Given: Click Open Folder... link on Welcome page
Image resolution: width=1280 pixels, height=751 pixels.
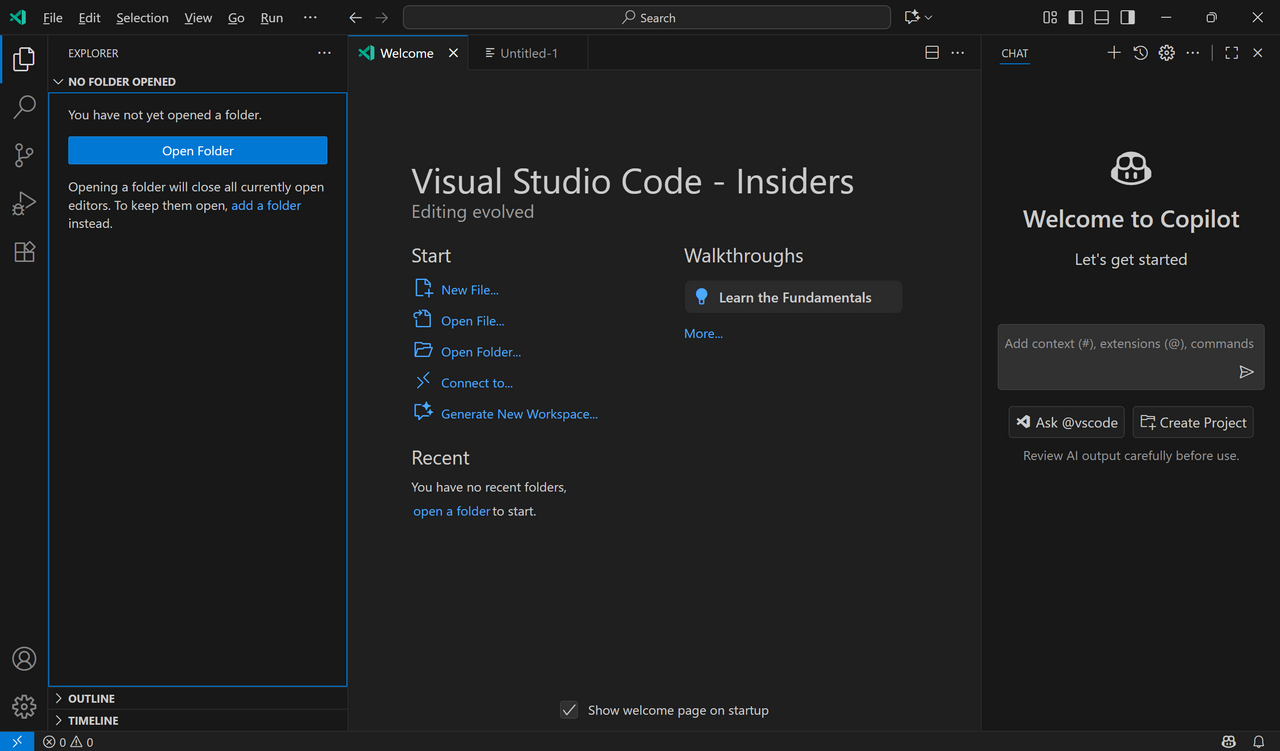Looking at the screenshot, I should pos(481,352).
